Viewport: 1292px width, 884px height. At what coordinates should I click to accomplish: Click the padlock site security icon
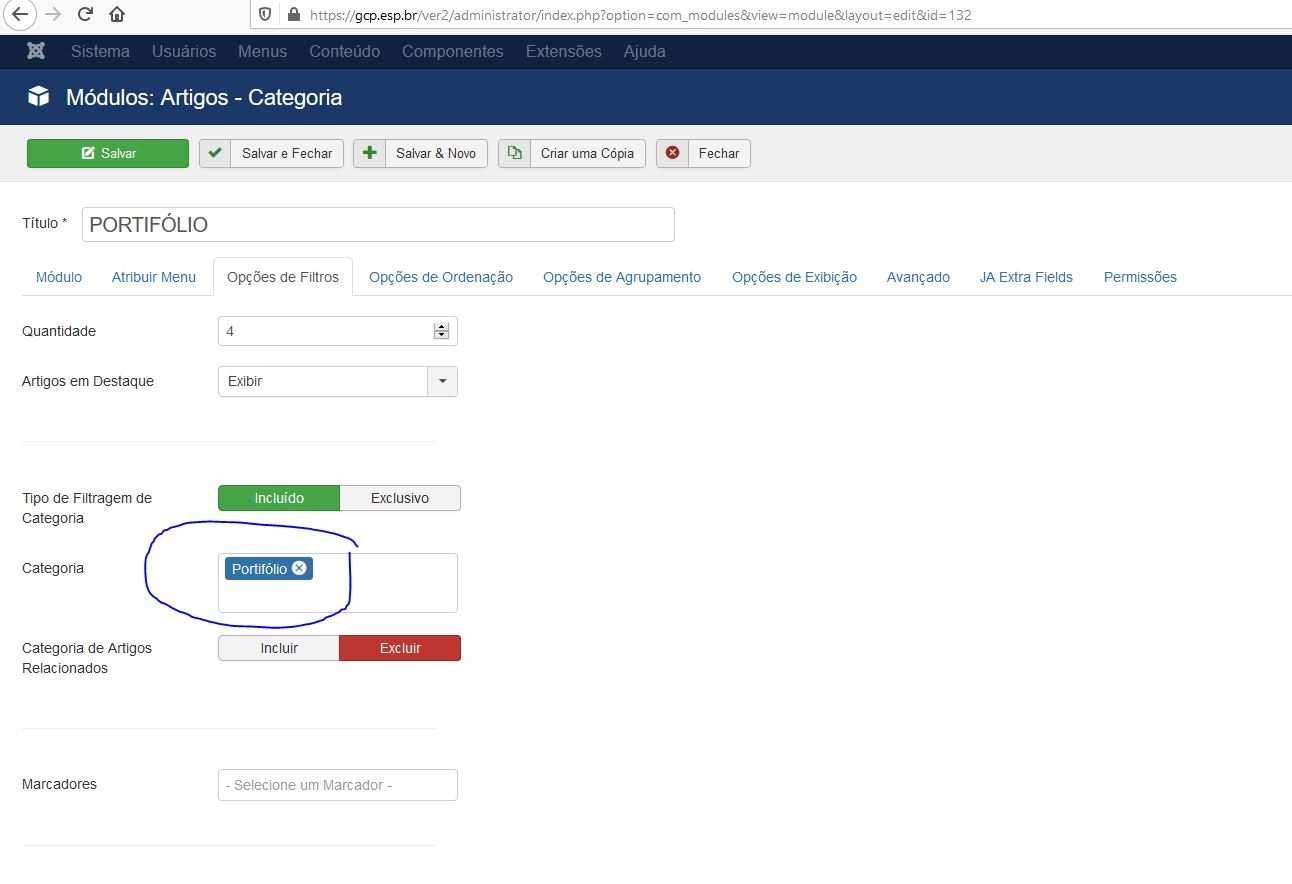(x=293, y=15)
